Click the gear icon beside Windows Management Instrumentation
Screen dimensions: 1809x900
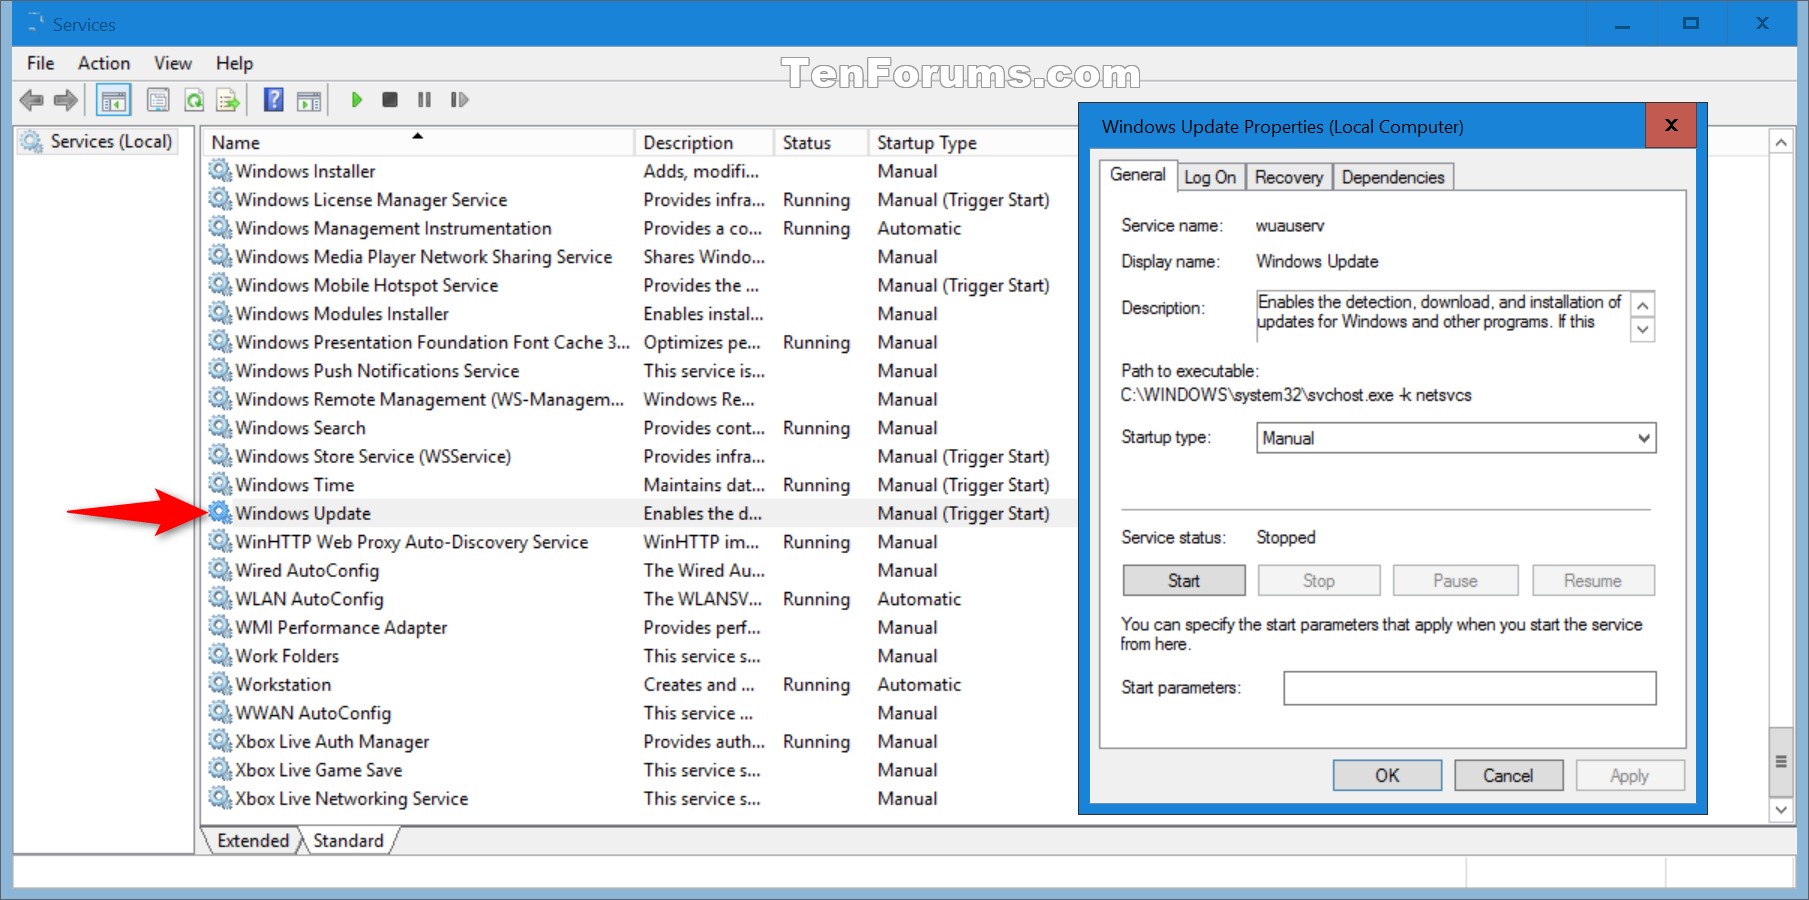[220, 228]
